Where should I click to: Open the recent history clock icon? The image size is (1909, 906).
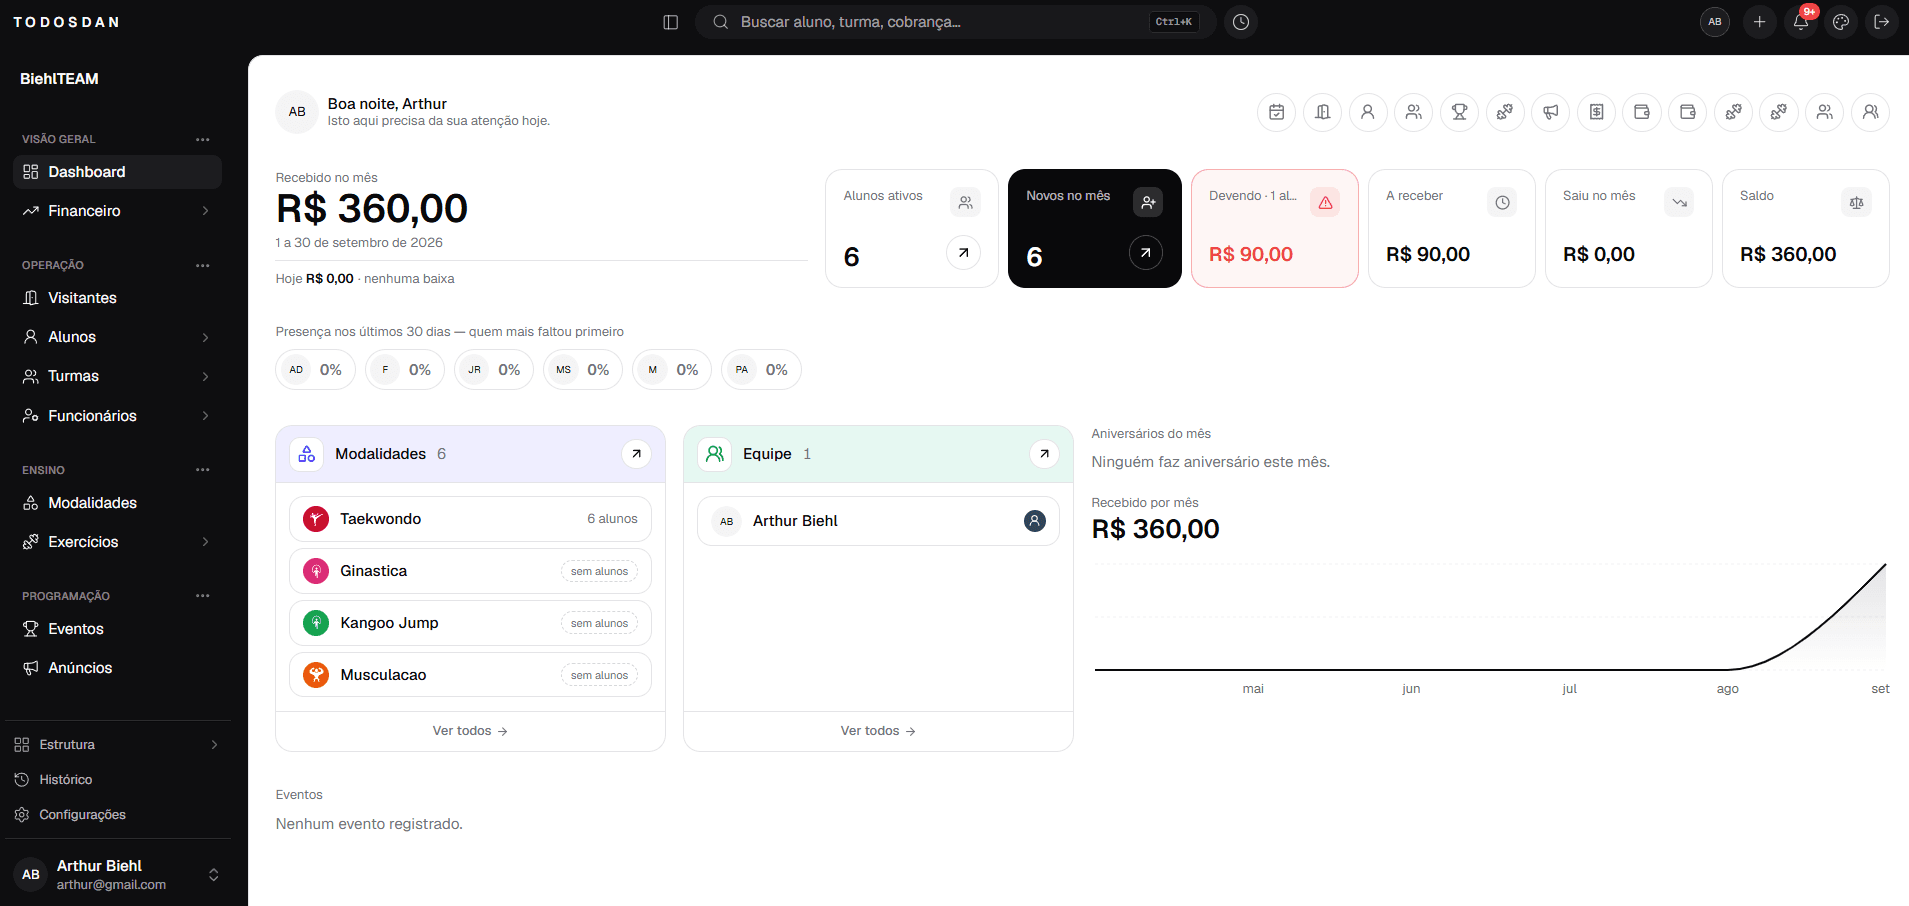point(1241,22)
